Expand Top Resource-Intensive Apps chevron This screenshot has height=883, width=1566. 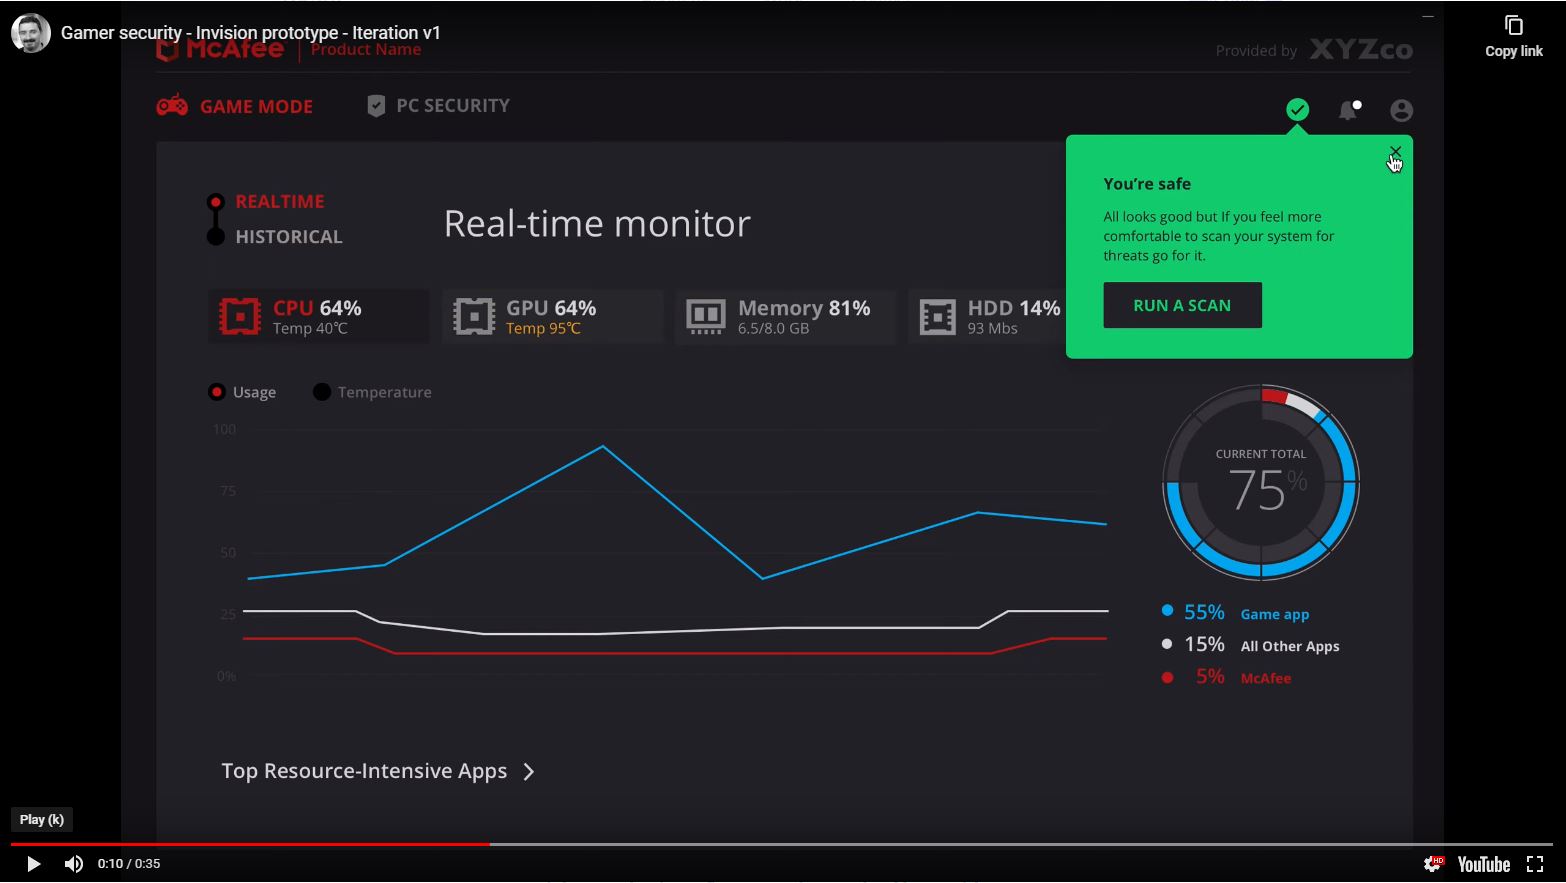[529, 771]
